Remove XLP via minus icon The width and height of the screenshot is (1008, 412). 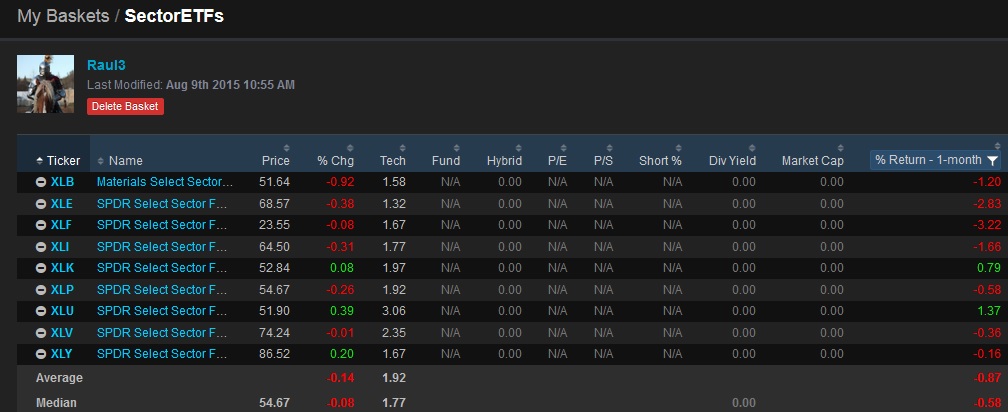(x=40, y=290)
